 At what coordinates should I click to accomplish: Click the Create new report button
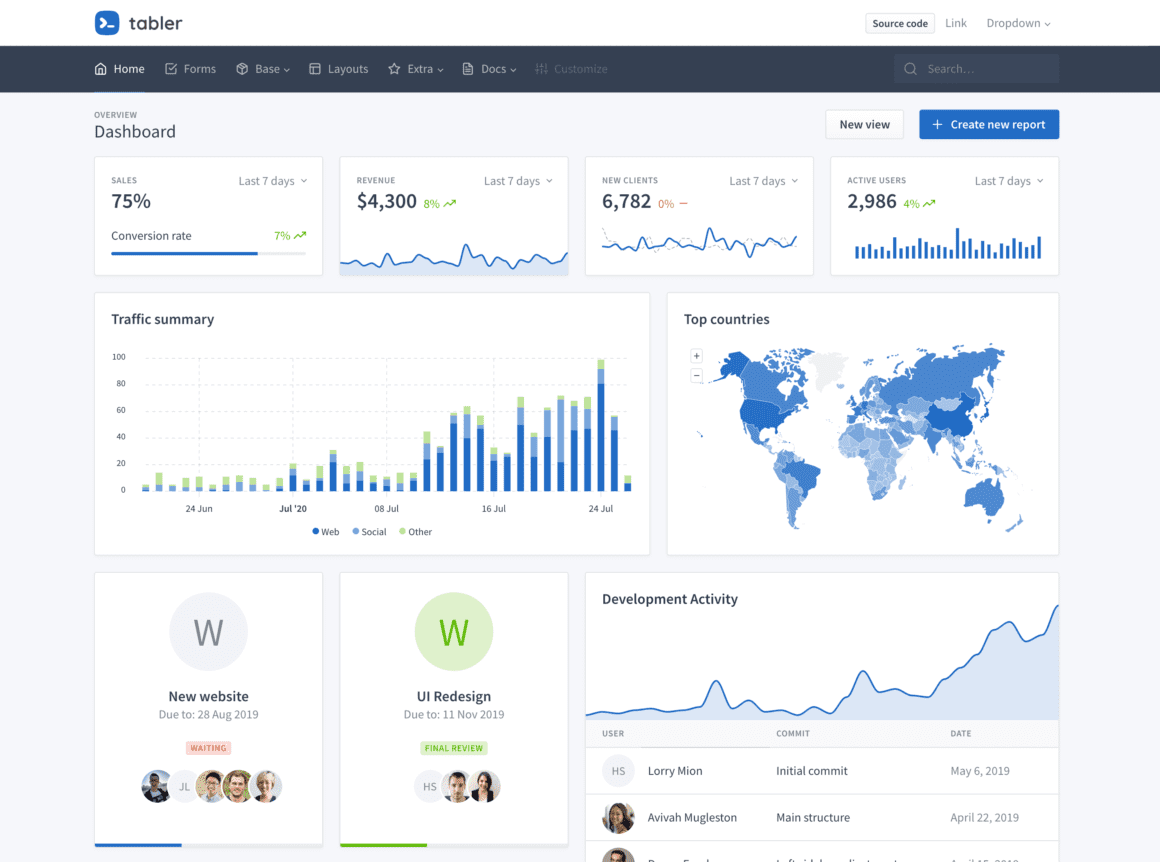point(988,124)
